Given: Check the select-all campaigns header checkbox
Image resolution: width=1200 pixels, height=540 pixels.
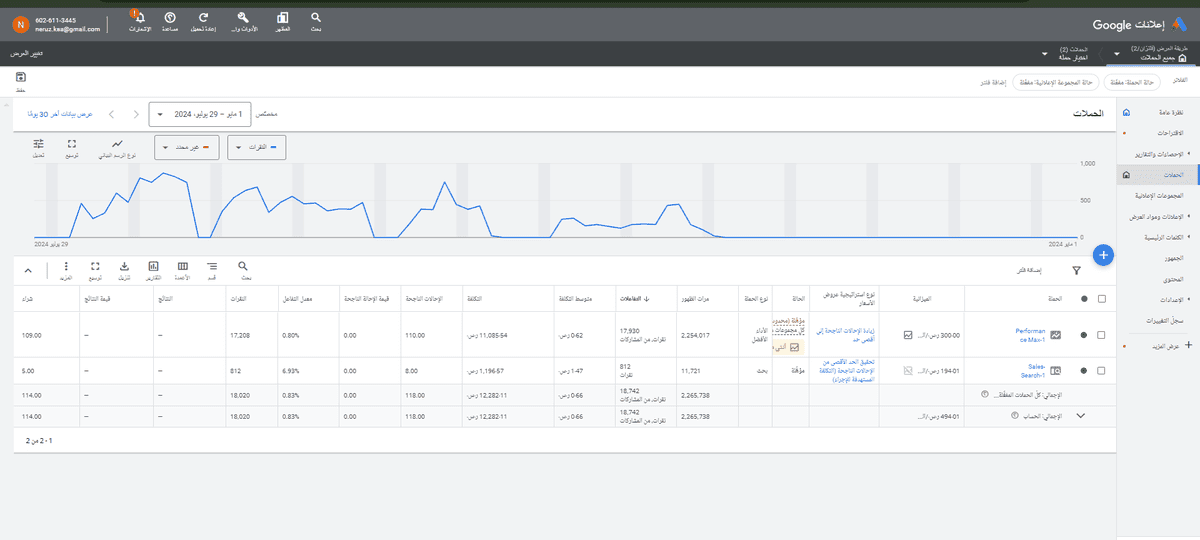Looking at the screenshot, I should (x=1102, y=298).
